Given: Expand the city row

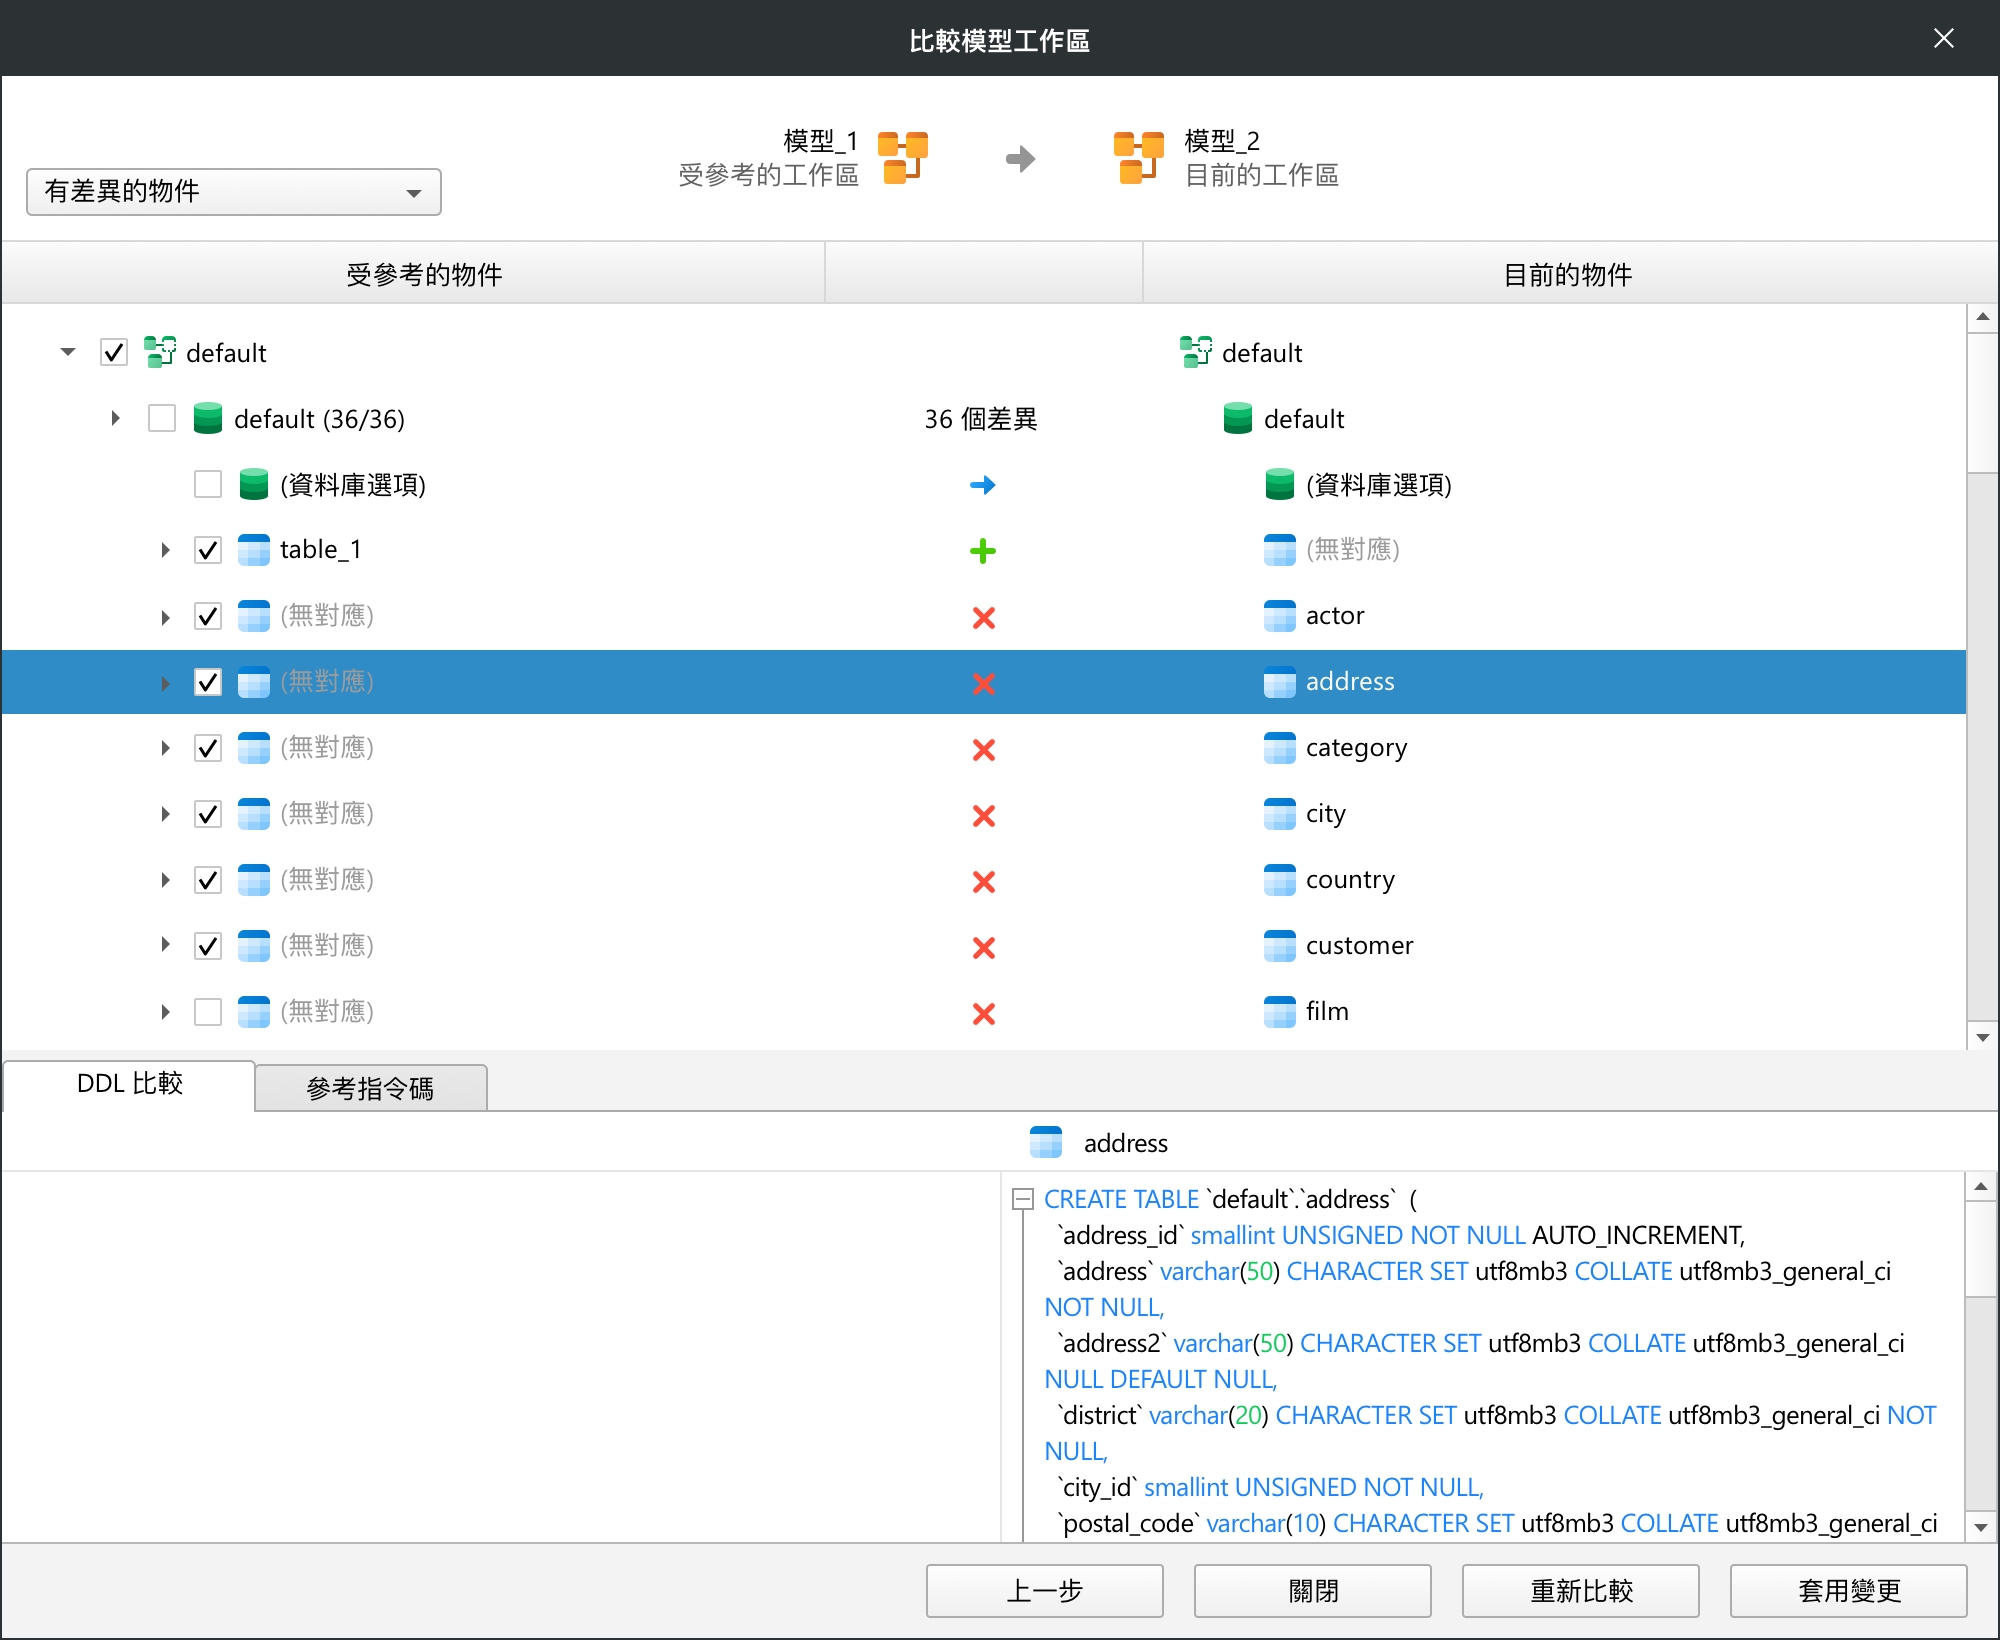Looking at the screenshot, I should 165,814.
